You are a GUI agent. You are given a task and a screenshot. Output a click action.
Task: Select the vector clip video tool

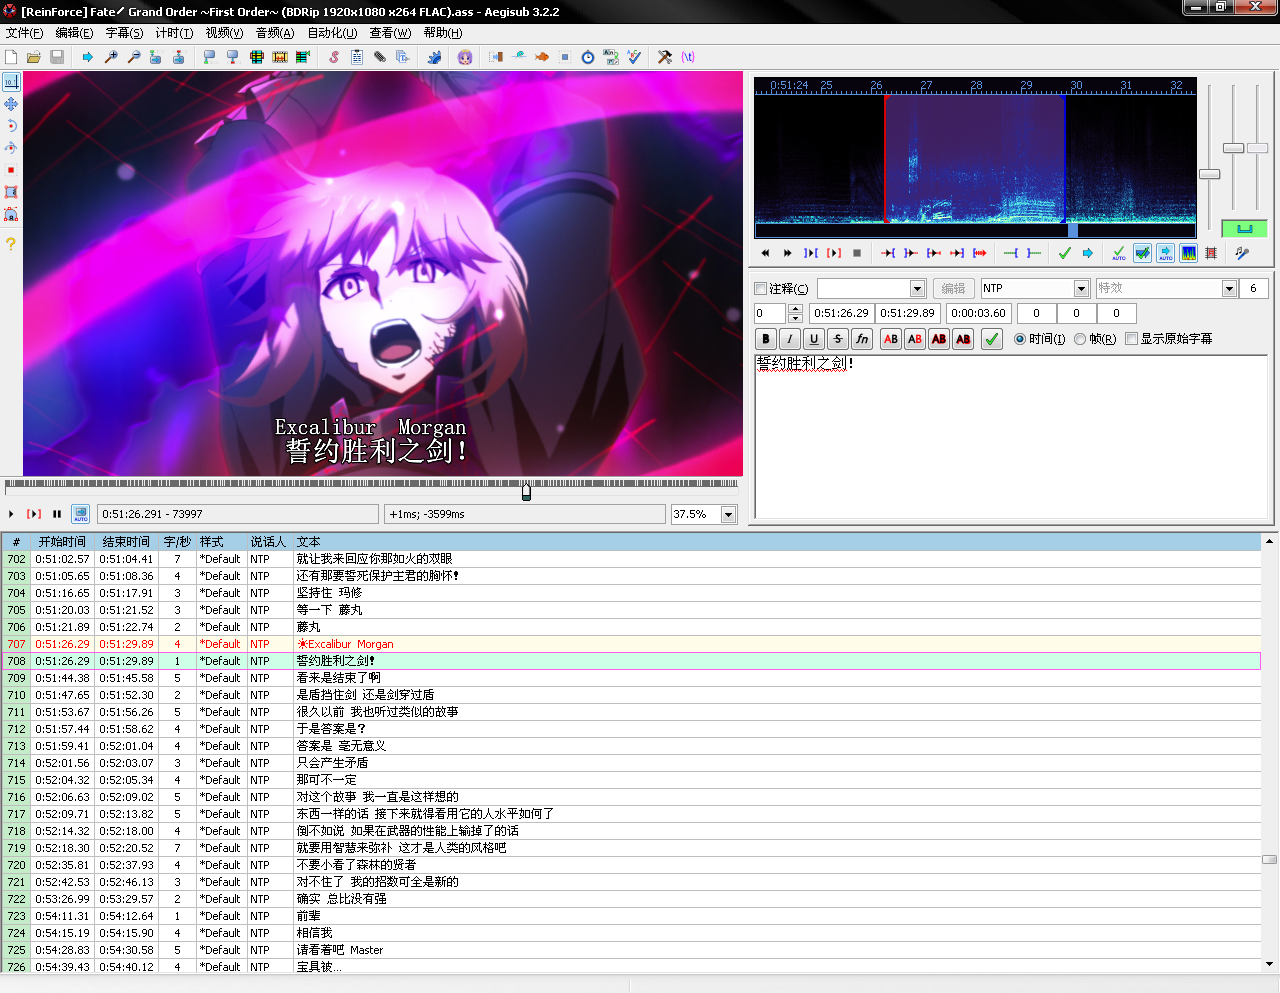tap(11, 214)
